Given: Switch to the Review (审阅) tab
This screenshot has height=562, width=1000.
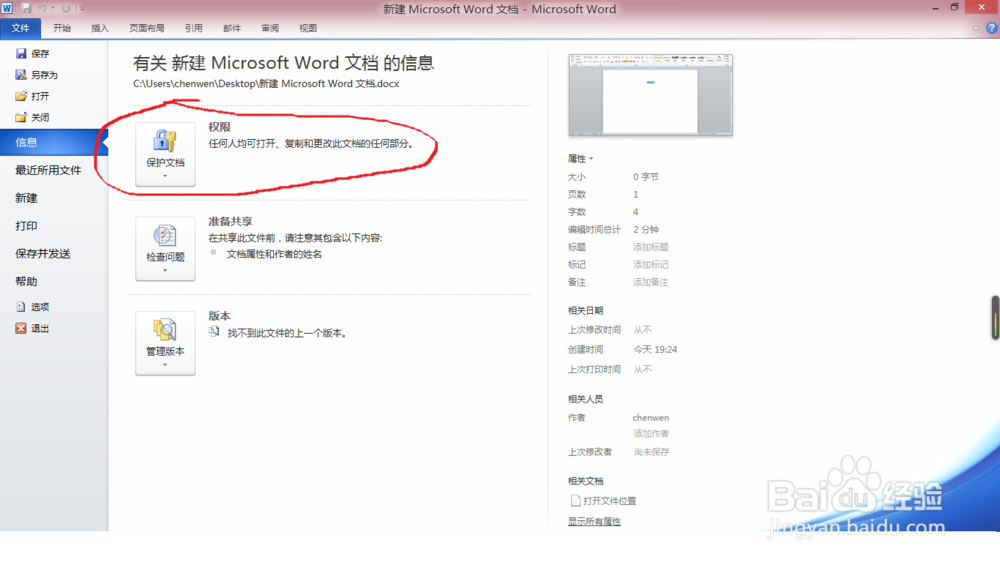Looking at the screenshot, I should coord(270,28).
